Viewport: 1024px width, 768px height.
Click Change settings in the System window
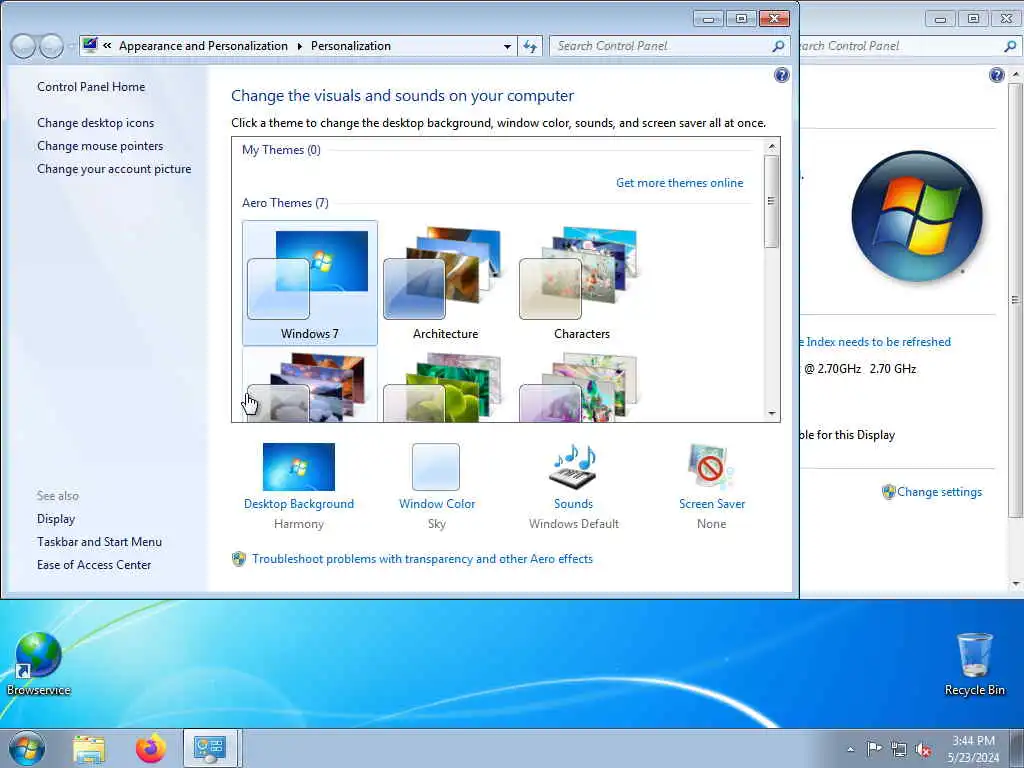939,492
